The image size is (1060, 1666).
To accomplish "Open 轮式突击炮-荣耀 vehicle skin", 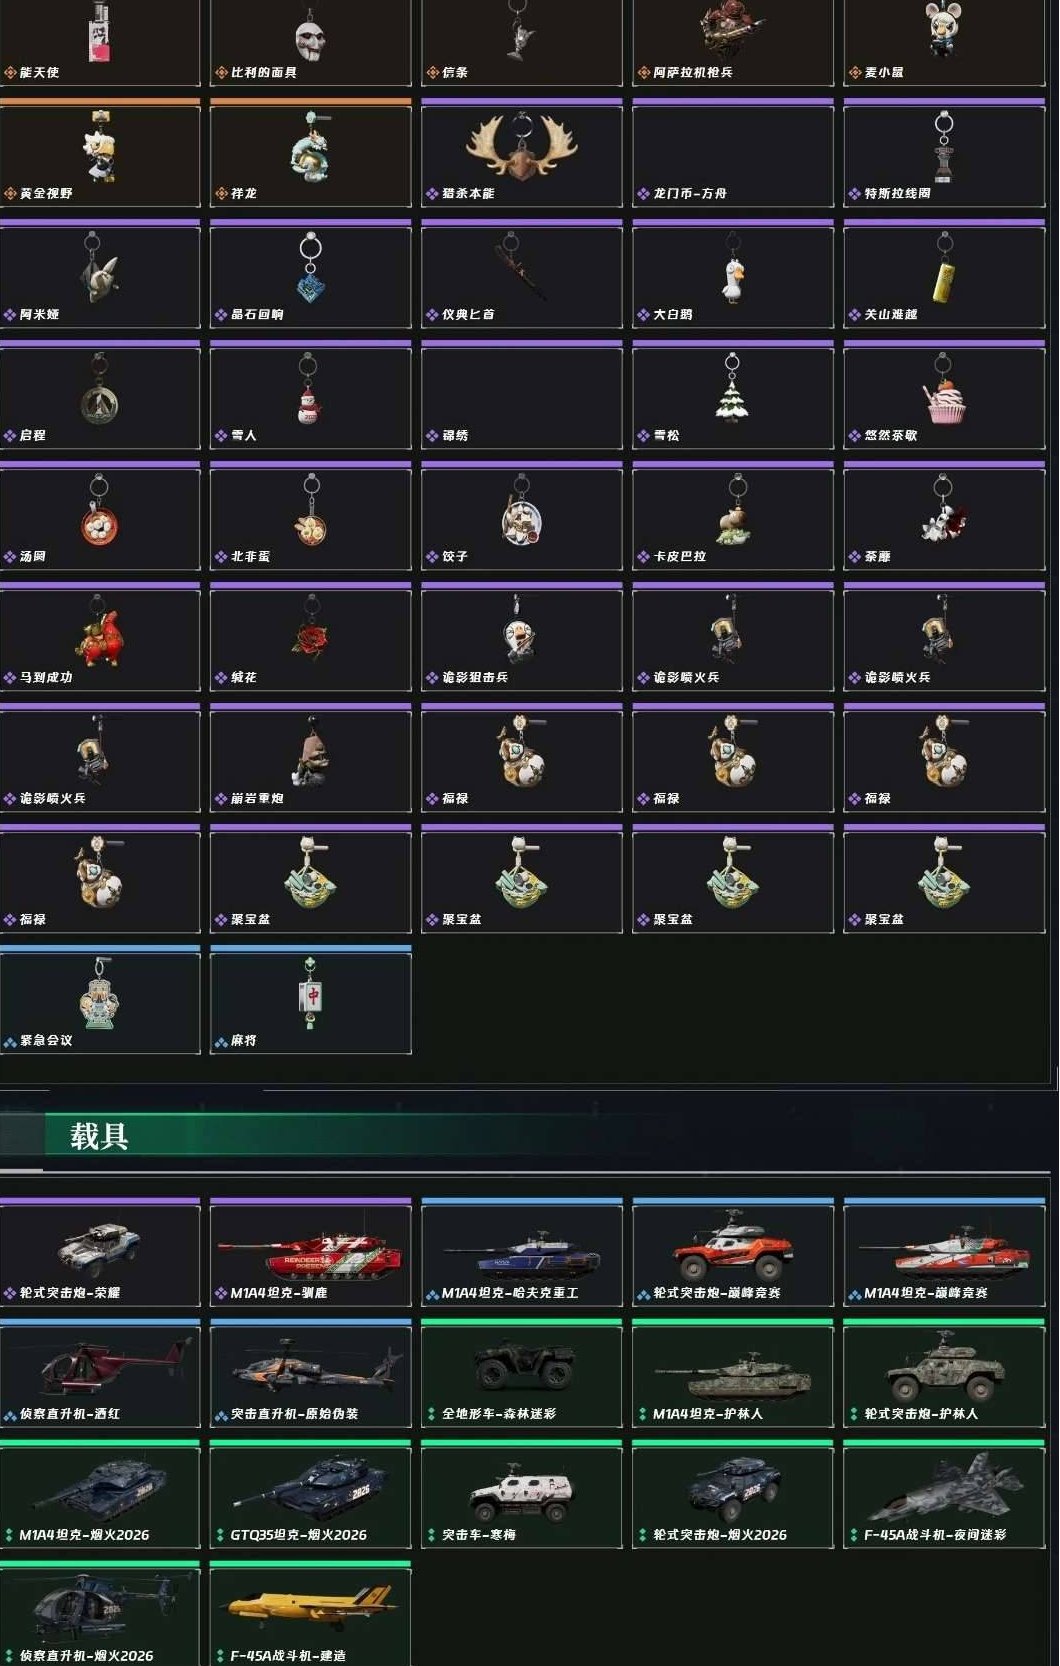I will point(100,1253).
